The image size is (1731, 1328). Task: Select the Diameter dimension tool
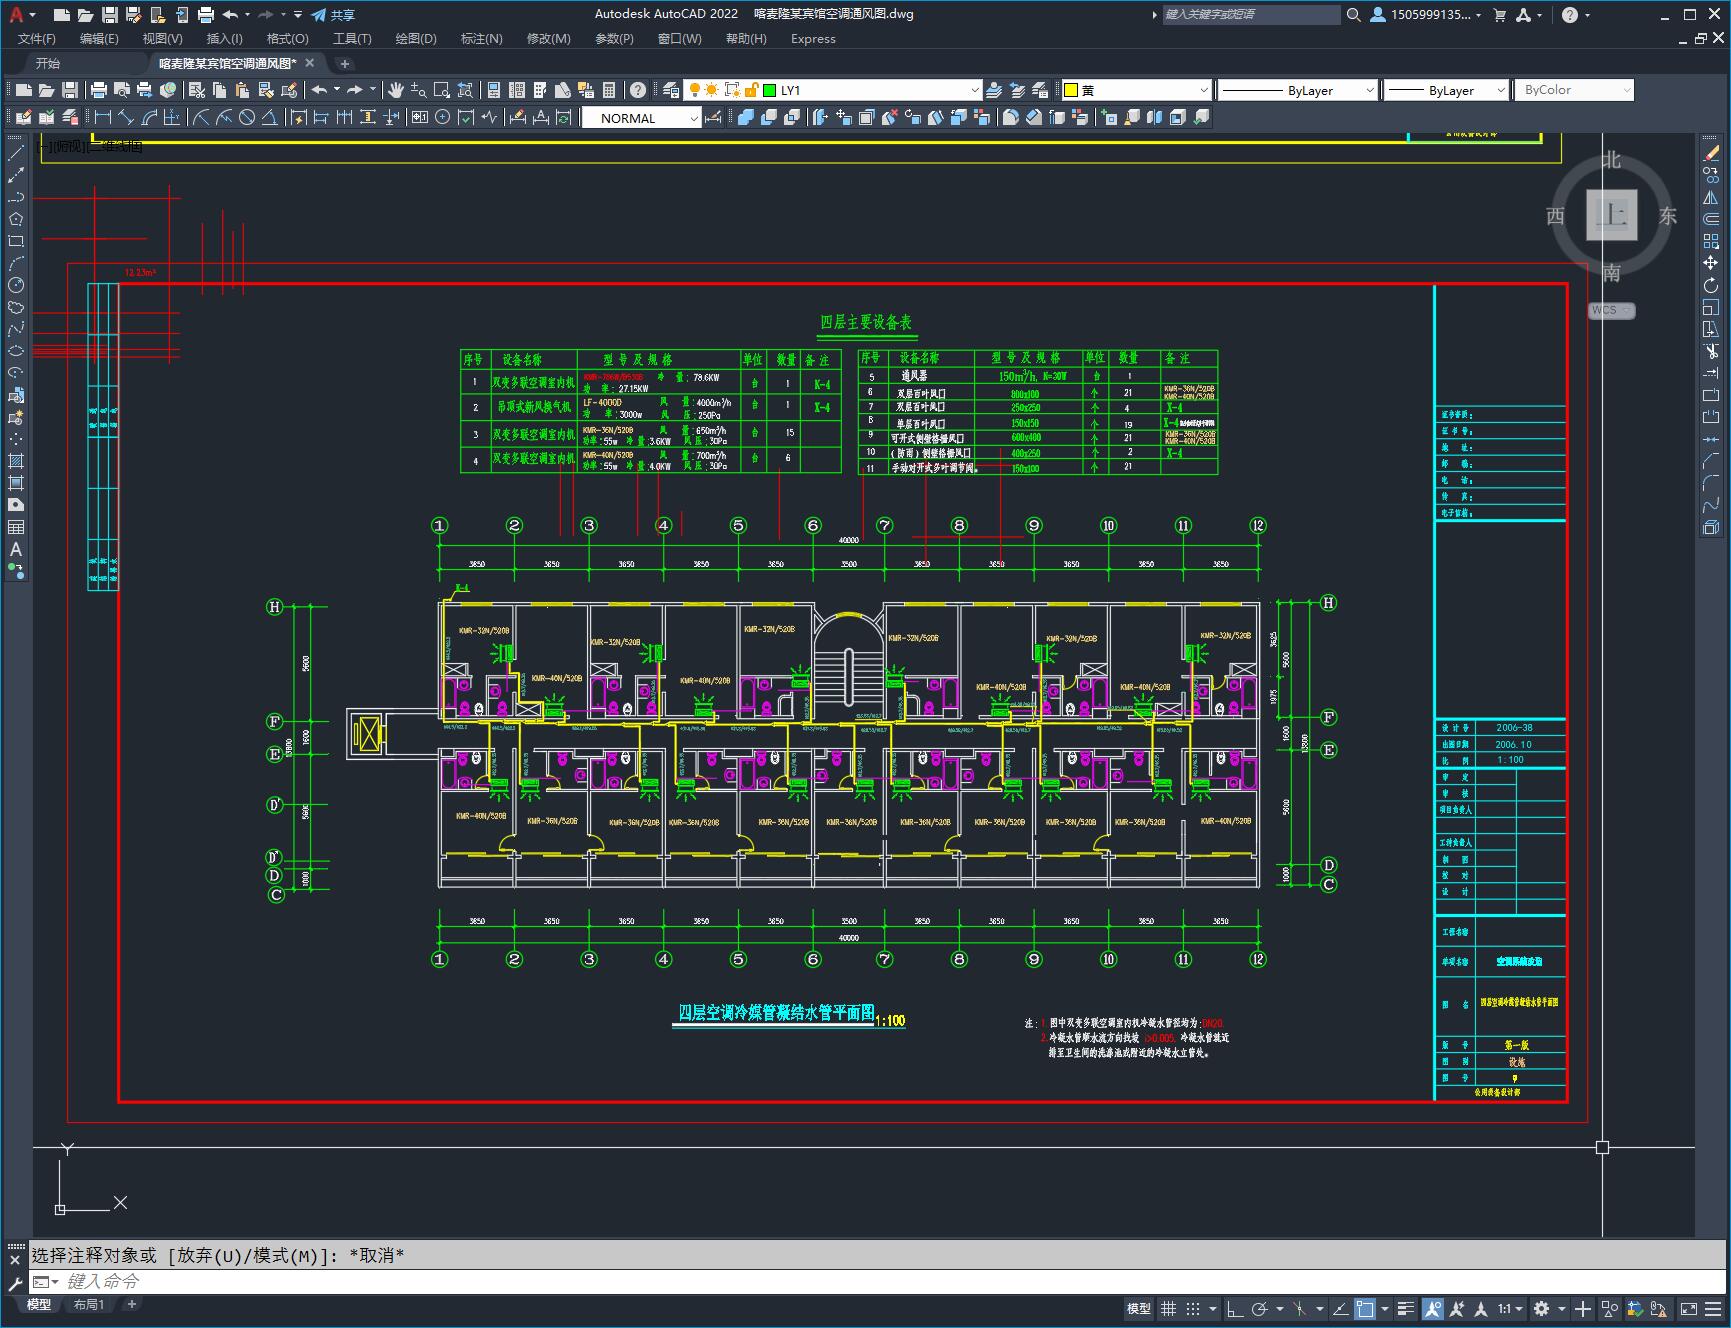247,118
